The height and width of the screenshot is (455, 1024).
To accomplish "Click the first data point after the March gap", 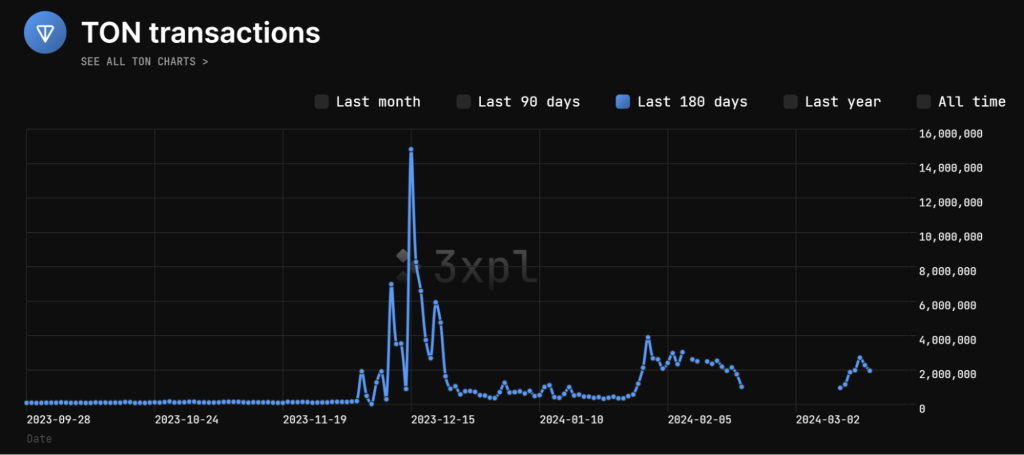I will tap(840, 388).
